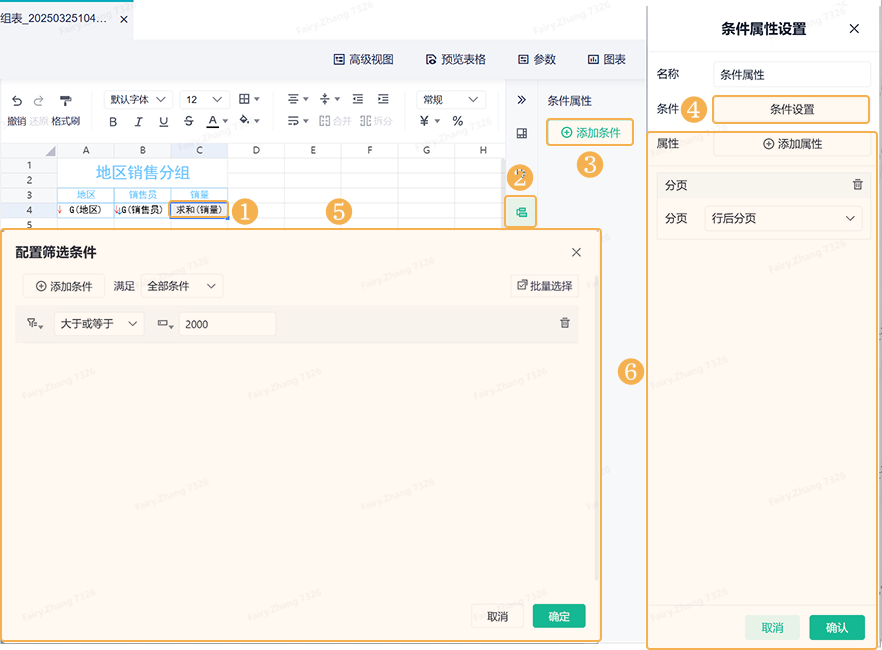Click the increase indent icon
The width and height of the screenshot is (882, 650).
click(x=383, y=99)
